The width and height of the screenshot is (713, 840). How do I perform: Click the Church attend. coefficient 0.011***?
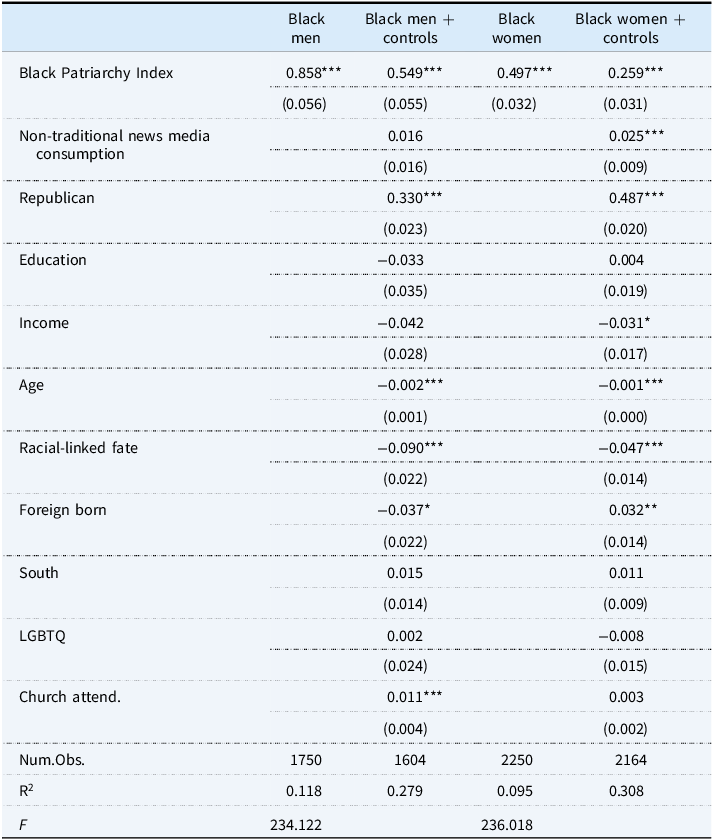[x=415, y=697]
